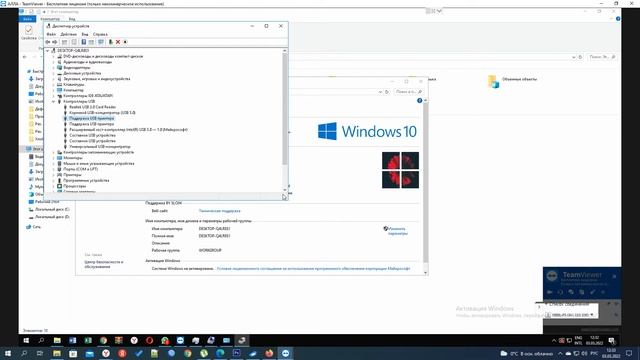Viewport: 640px width, 360px height.
Task: Open Word from remote desktop taskbar
Action: point(73,340)
